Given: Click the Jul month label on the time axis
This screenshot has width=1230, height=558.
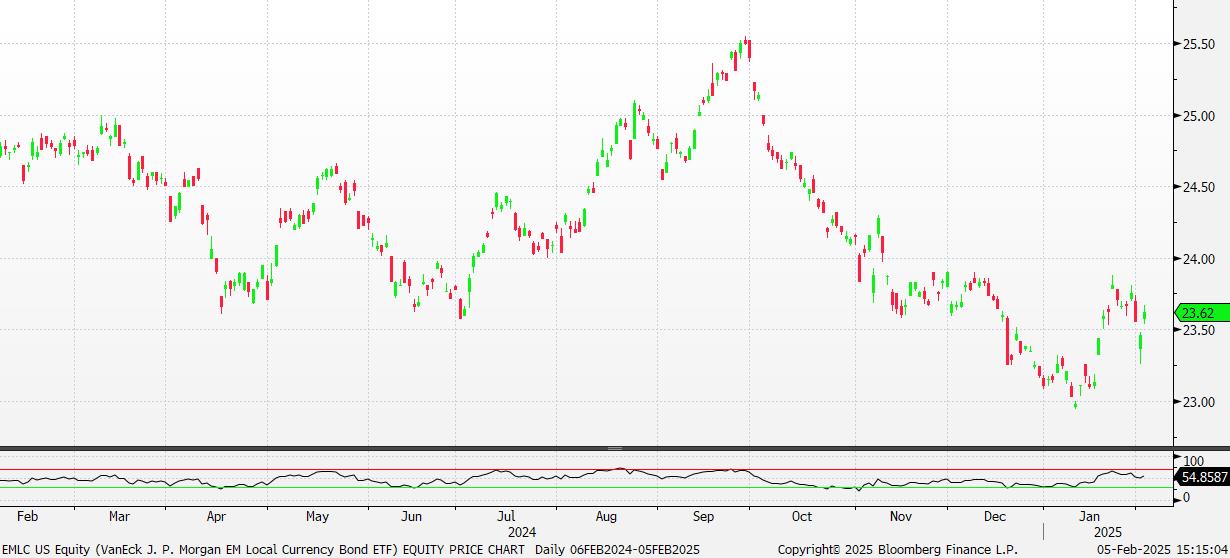Looking at the screenshot, I should pyautogui.click(x=506, y=517).
